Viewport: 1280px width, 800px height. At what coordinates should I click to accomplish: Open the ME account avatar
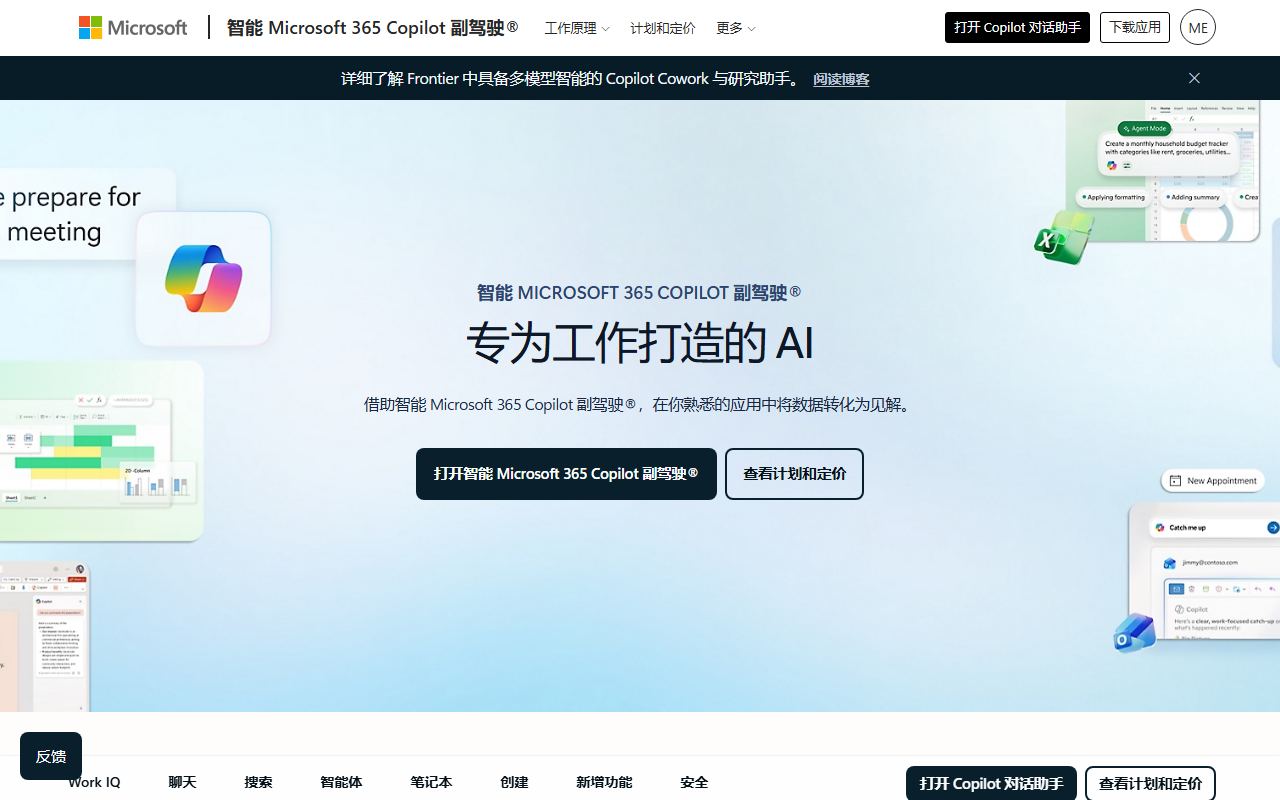(x=1197, y=27)
